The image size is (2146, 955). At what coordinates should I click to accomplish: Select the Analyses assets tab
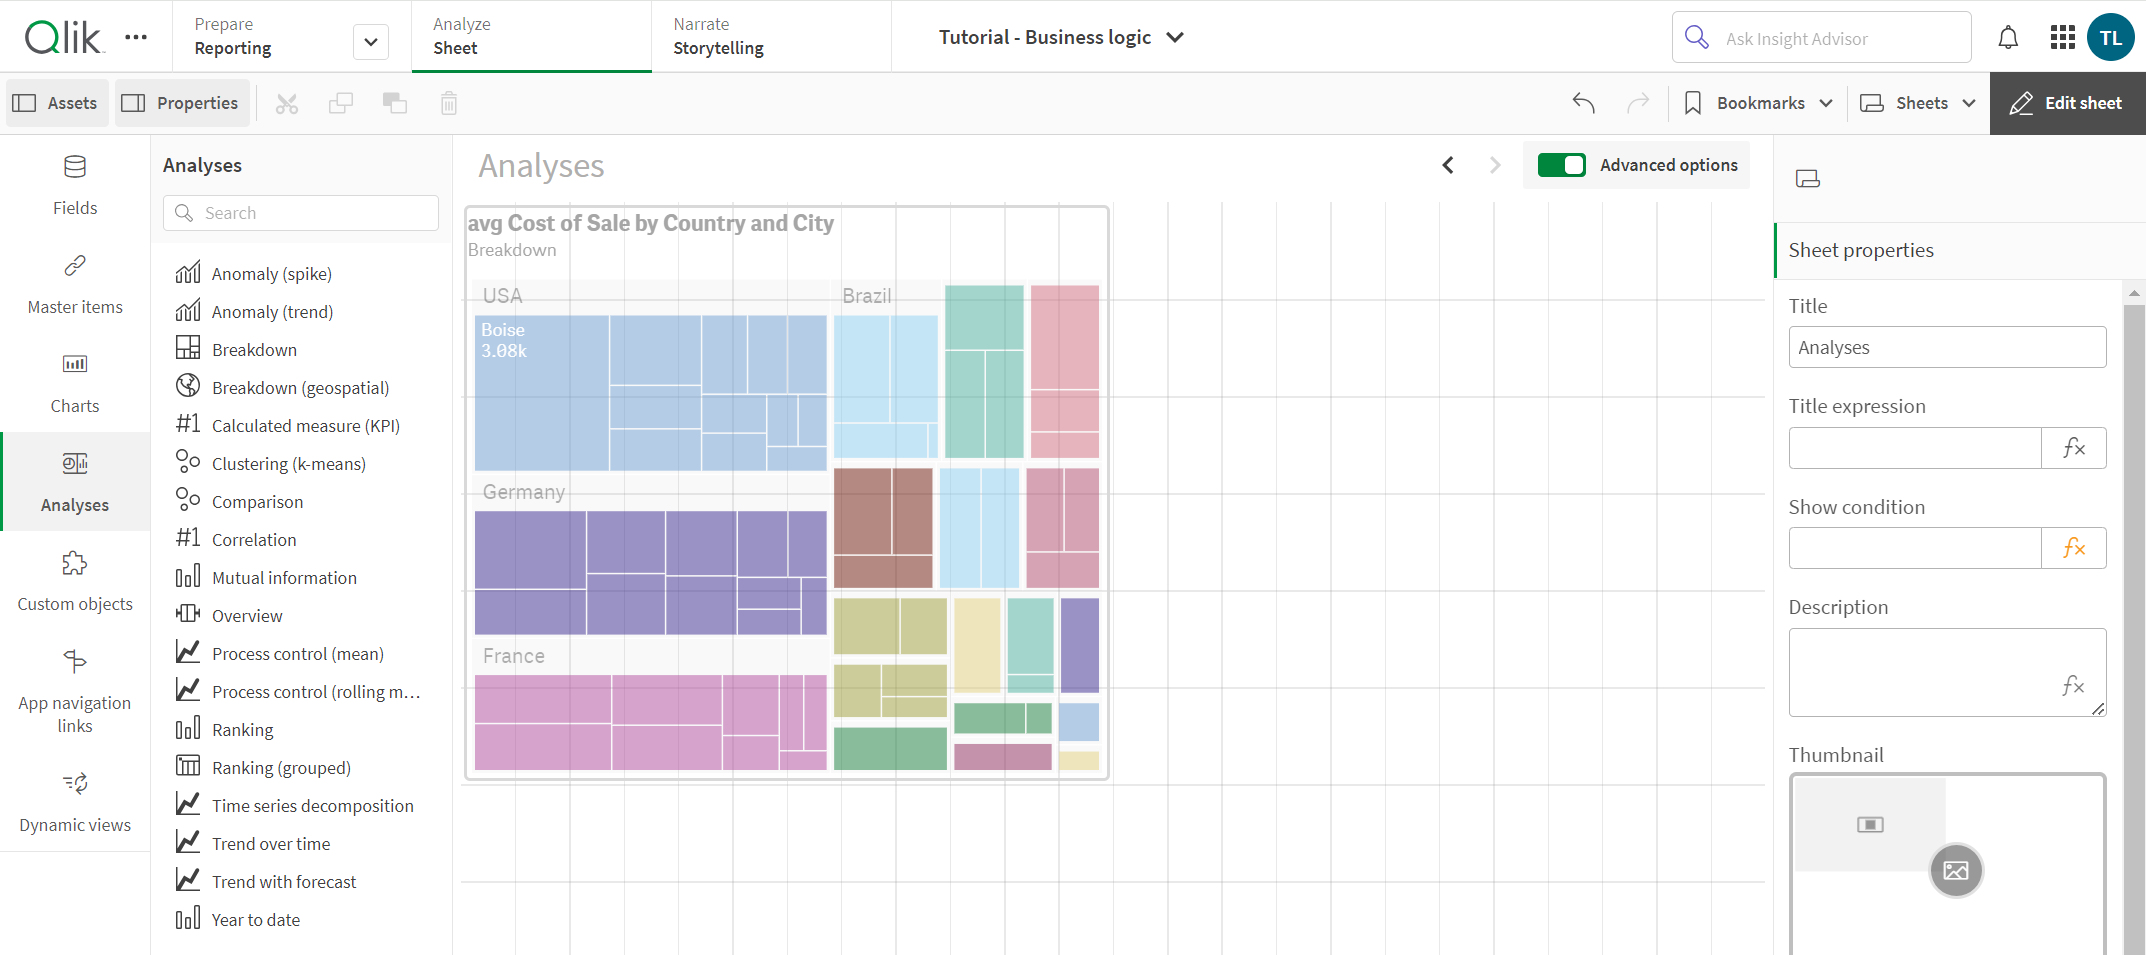point(75,482)
